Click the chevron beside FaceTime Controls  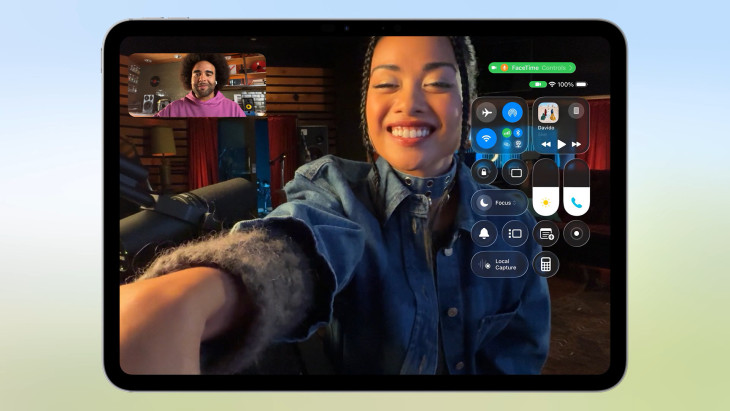(569, 68)
